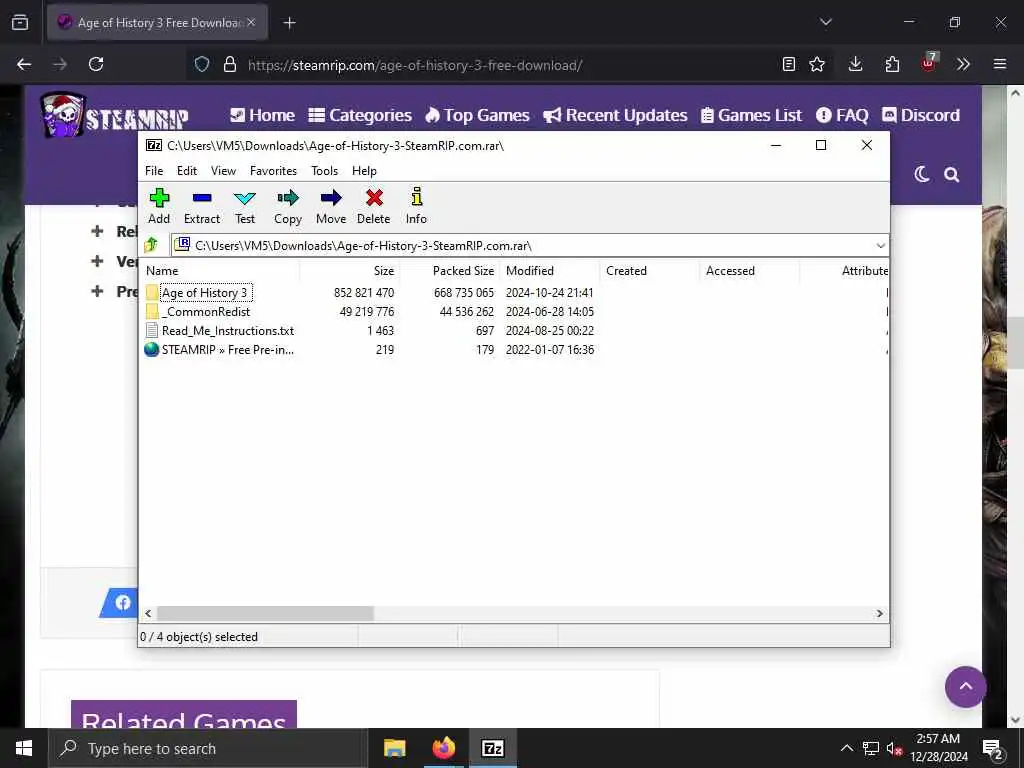
Task: Open the Home link on SteamRIP
Action: click(x=263, y=115)
